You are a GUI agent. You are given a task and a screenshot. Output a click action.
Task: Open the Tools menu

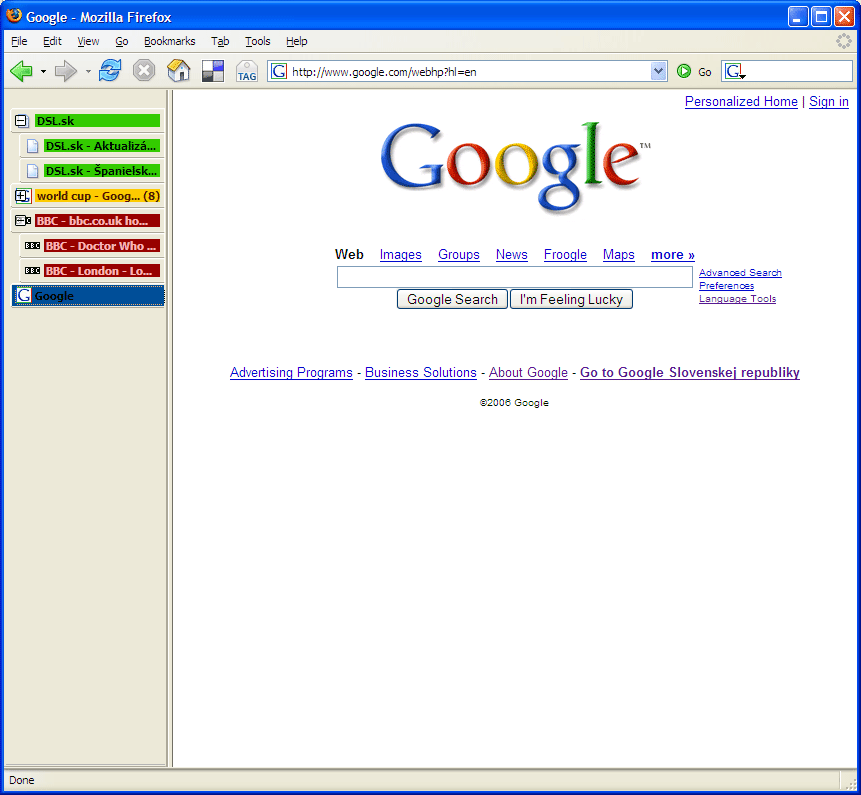258,41
